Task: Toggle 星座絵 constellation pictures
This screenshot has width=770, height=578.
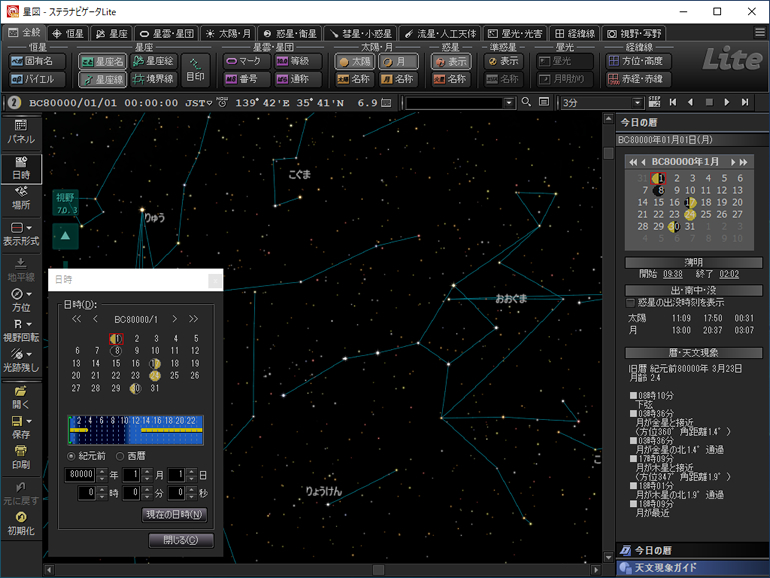Action: (154, 61)
